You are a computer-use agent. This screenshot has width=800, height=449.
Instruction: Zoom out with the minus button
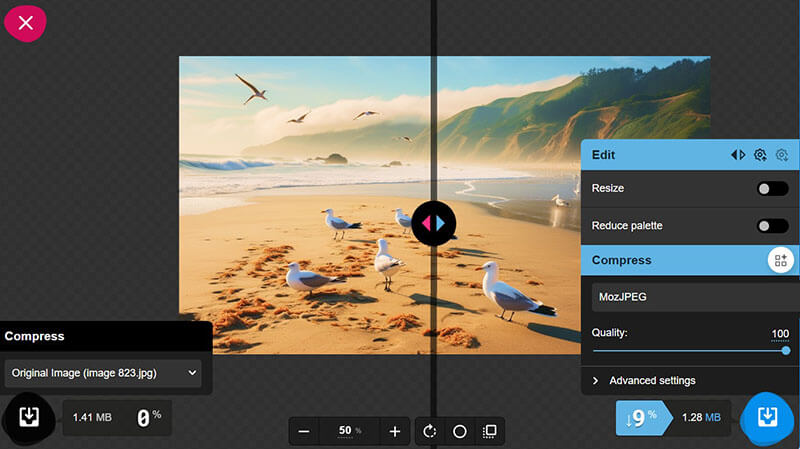point(304,431)
